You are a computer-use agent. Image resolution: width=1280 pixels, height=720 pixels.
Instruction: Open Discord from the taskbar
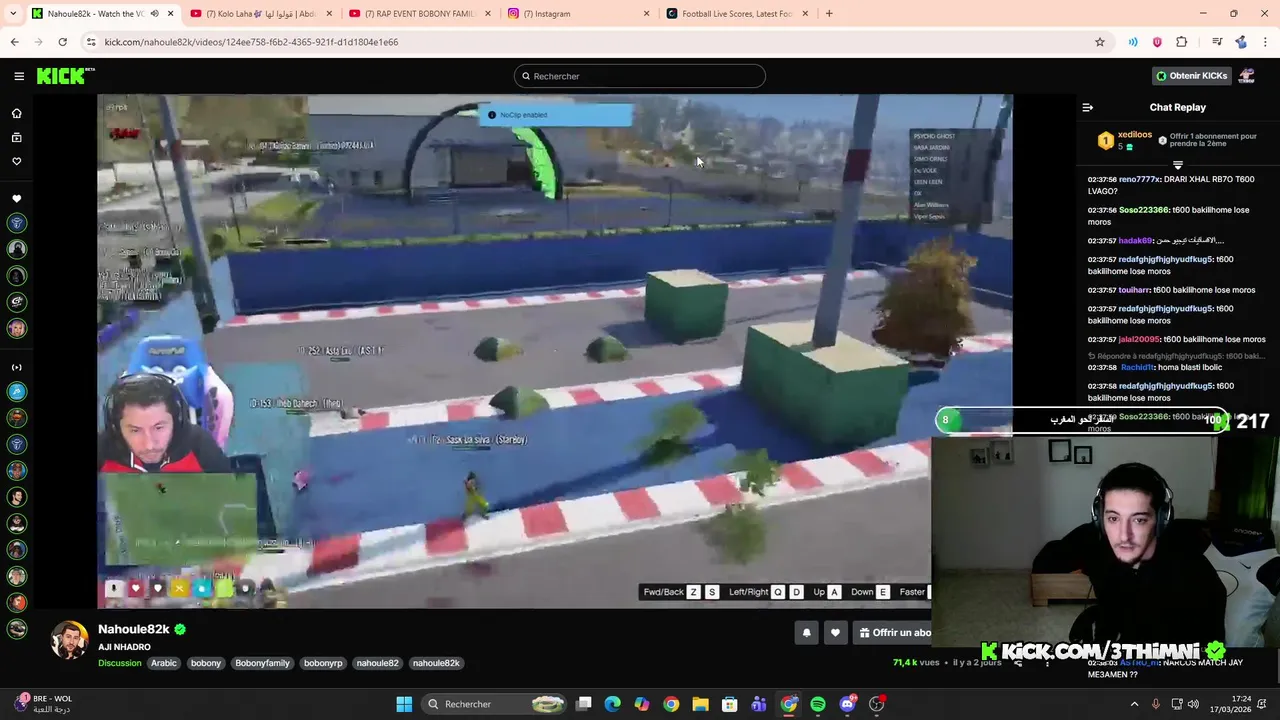tap(847, 704)
